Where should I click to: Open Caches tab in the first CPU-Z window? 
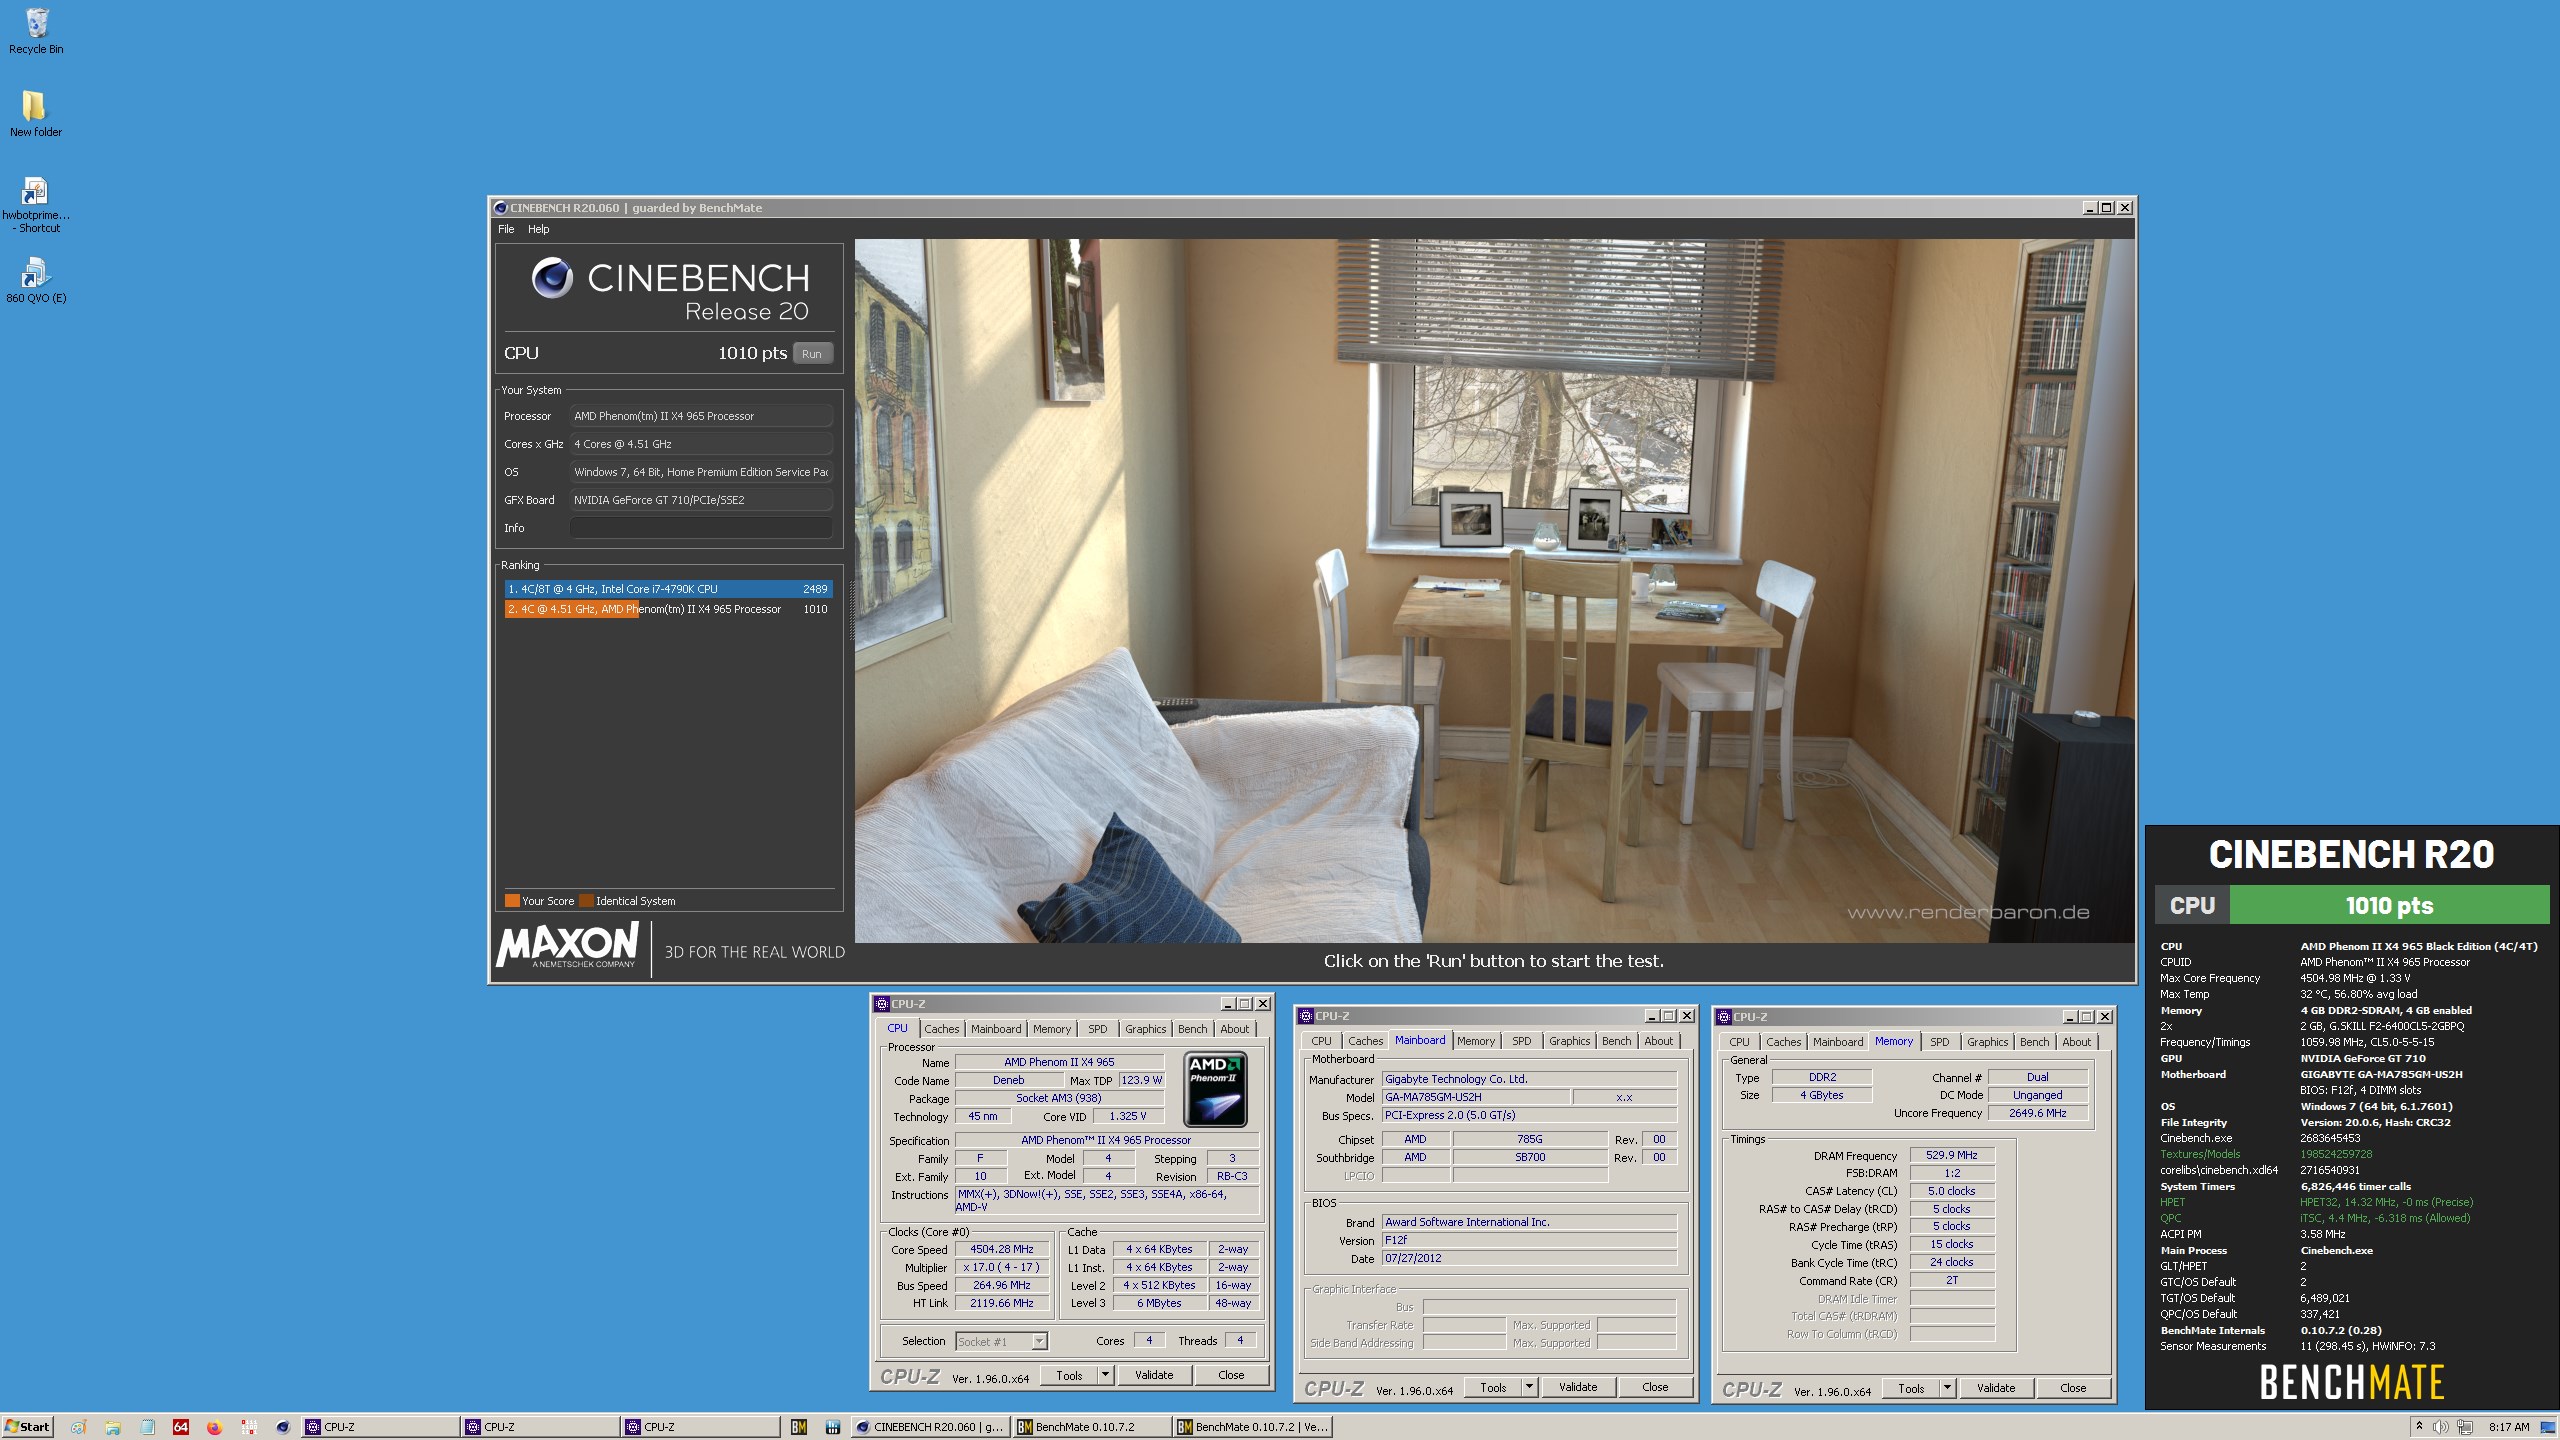(941, 1029)
